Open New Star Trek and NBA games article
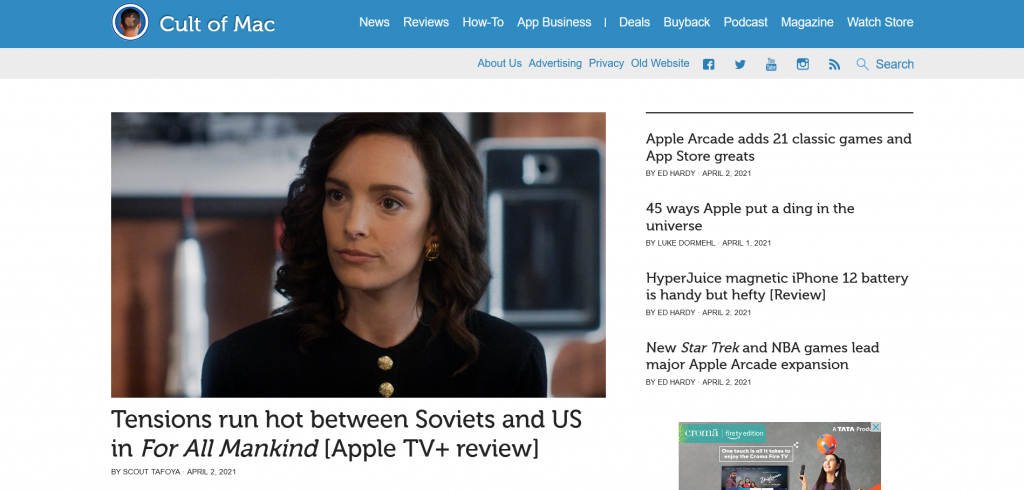This screenshot has width=1024, height=490. coord(762,356)
